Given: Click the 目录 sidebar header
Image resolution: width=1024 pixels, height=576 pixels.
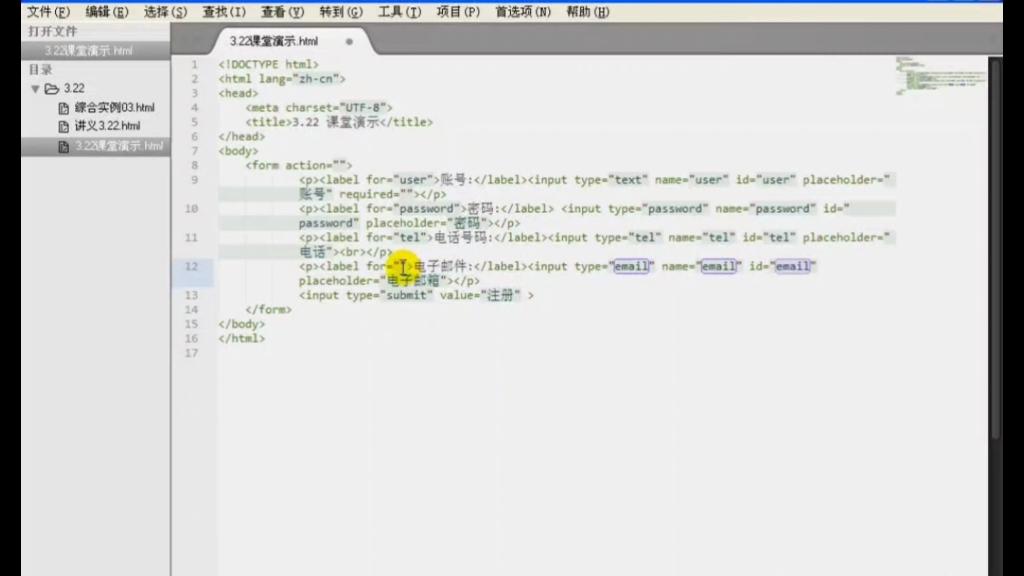Looking at the screenshot, I should 40,70.
